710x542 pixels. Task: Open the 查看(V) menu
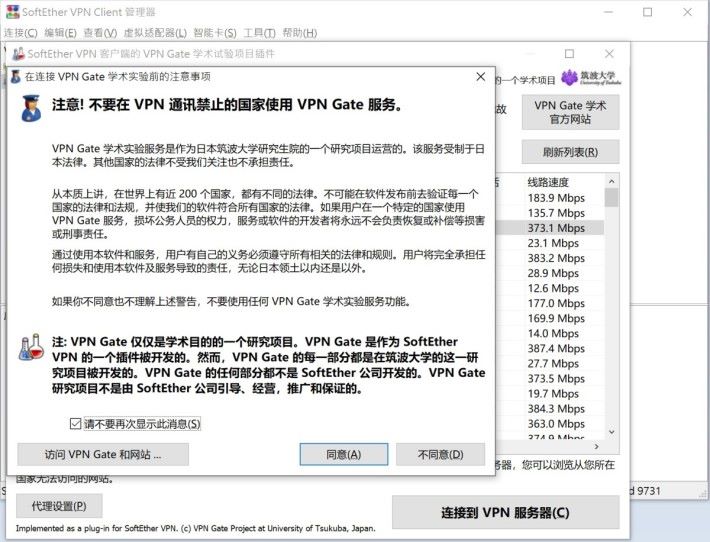pos(101,33)
